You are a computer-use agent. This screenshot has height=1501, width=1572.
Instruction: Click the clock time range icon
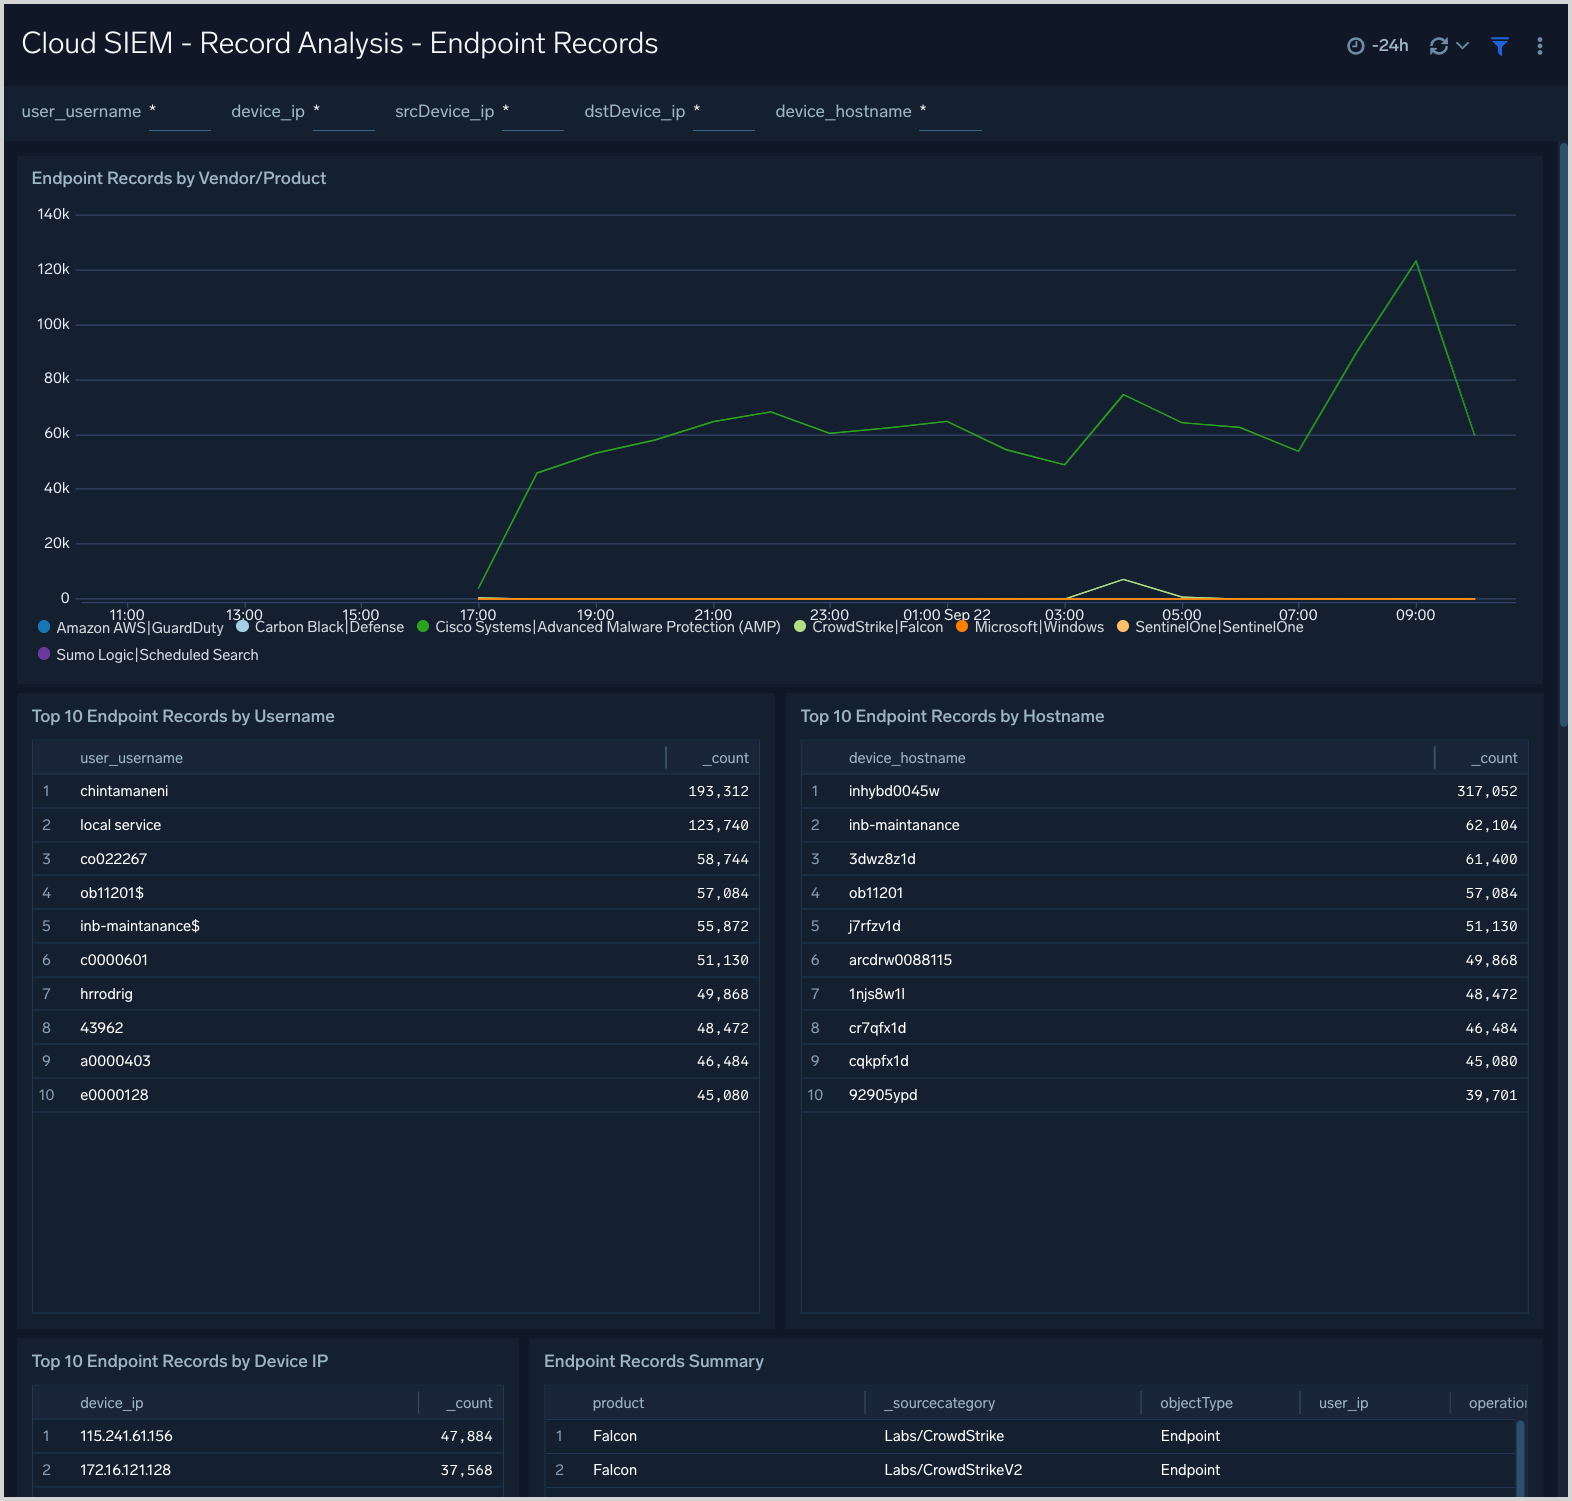click(x=1355, y=46)
